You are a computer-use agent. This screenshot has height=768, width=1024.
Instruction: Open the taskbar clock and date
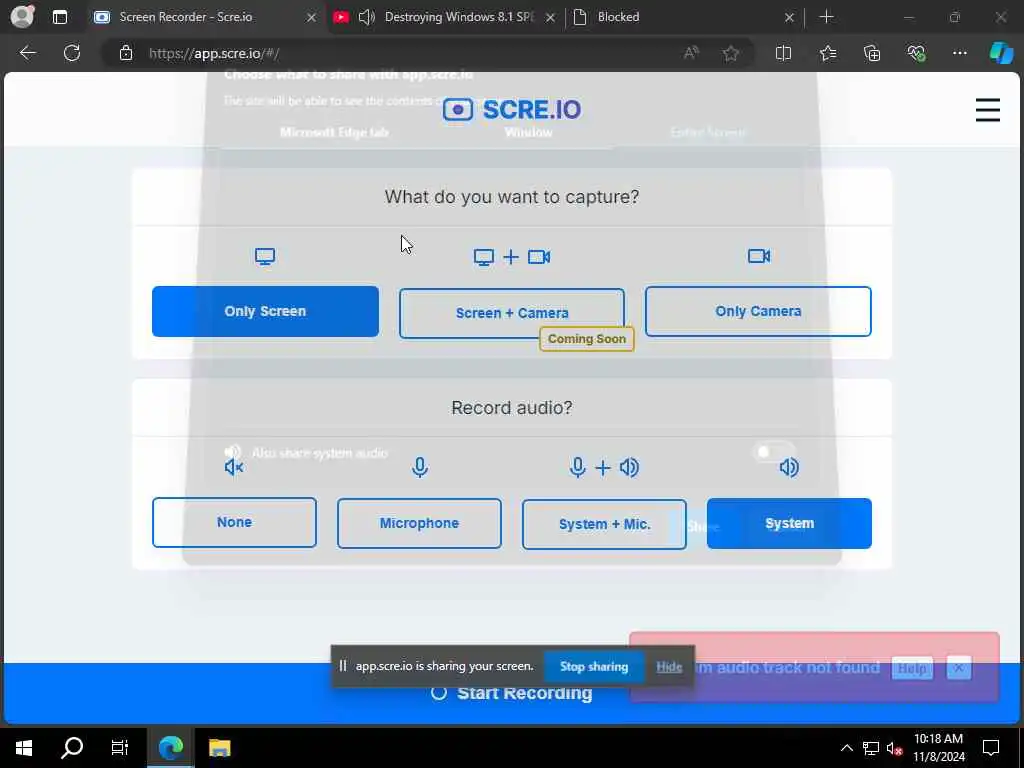point(938,748)
